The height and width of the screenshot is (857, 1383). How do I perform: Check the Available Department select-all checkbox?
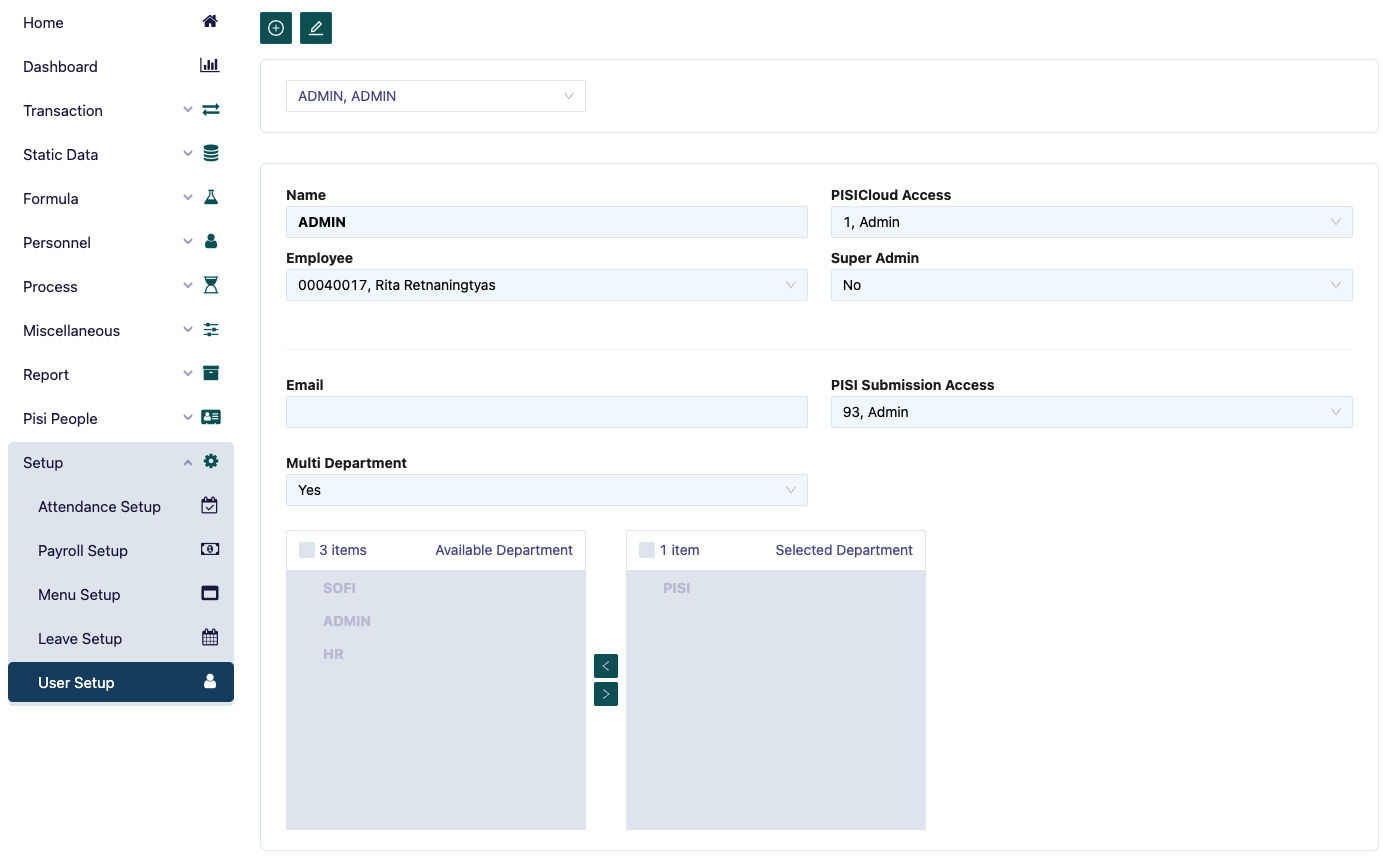point(305,549)
